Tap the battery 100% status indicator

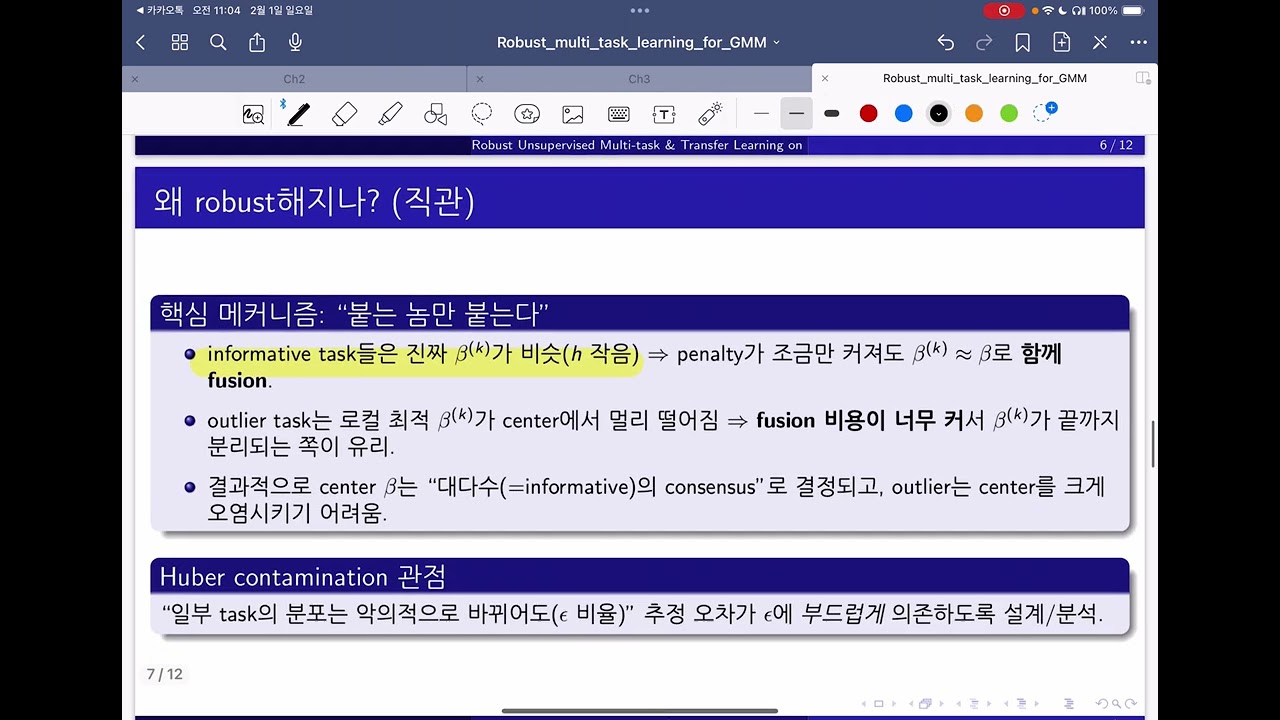pyautogui.click(x=1116, y=10)
